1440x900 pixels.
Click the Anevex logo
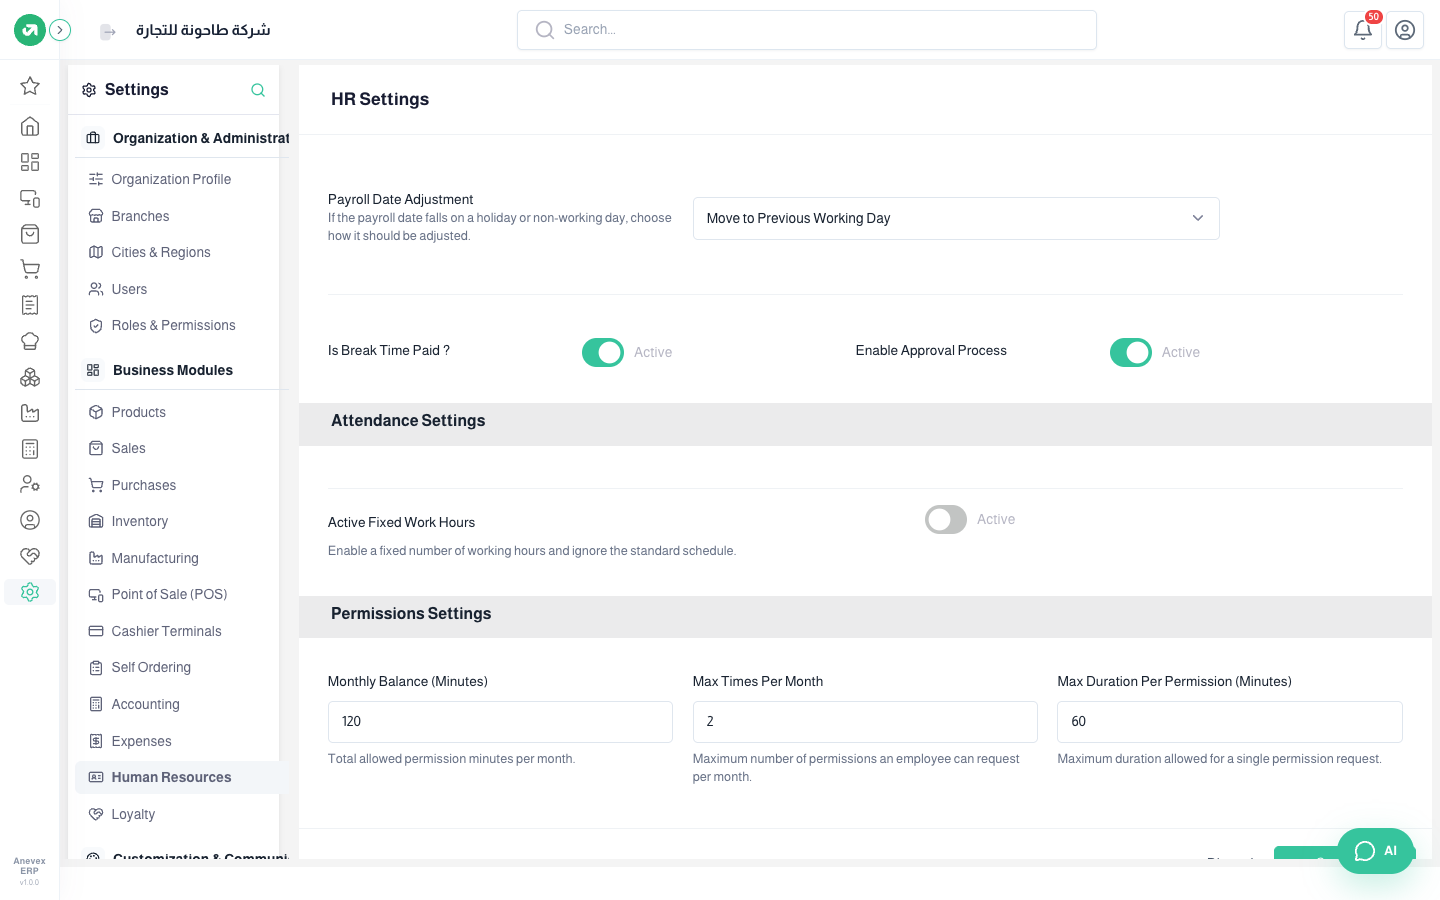30,30
